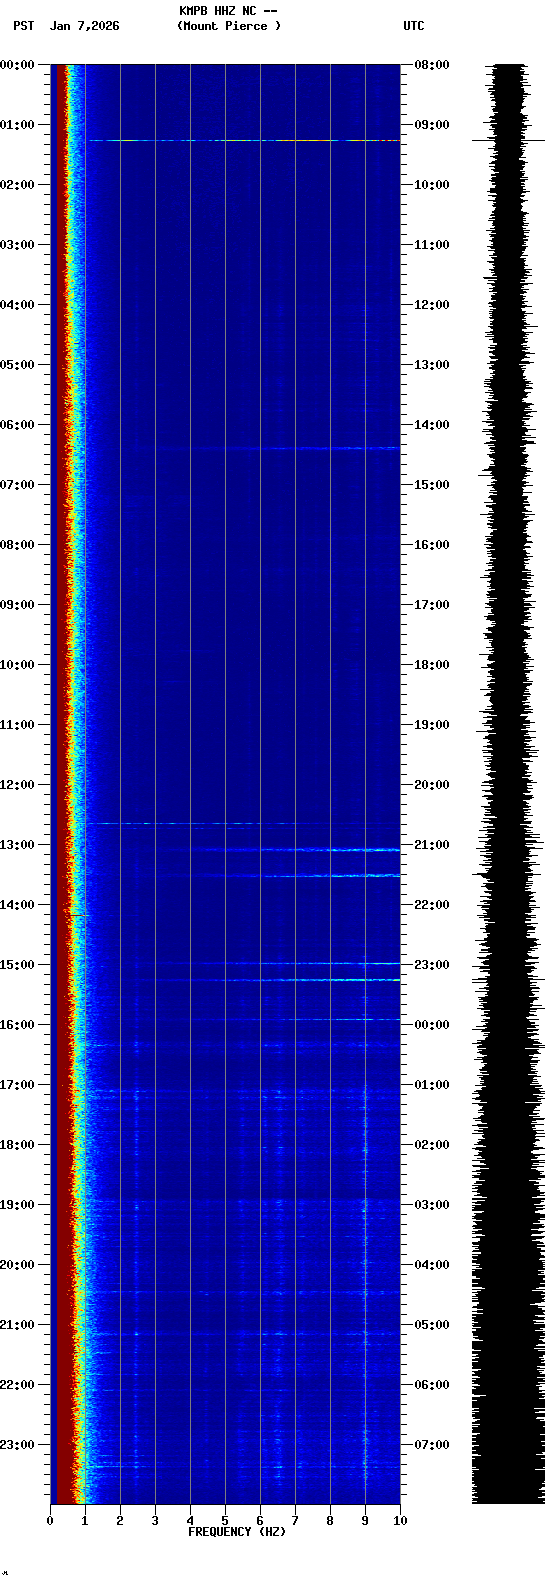Click frequency axis tick label '0'

(50, 1521)
